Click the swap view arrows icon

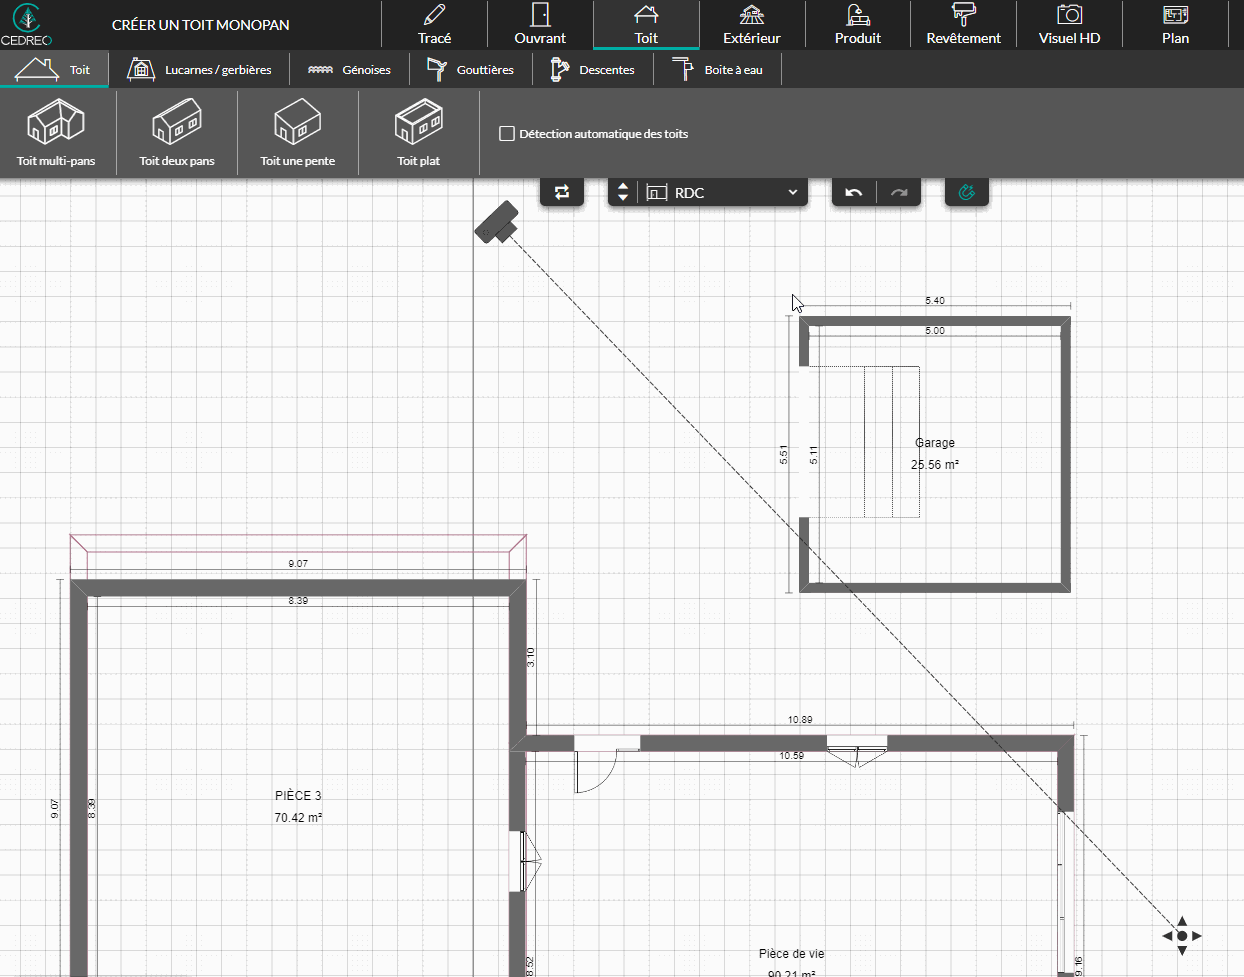[x=562, y=193]
